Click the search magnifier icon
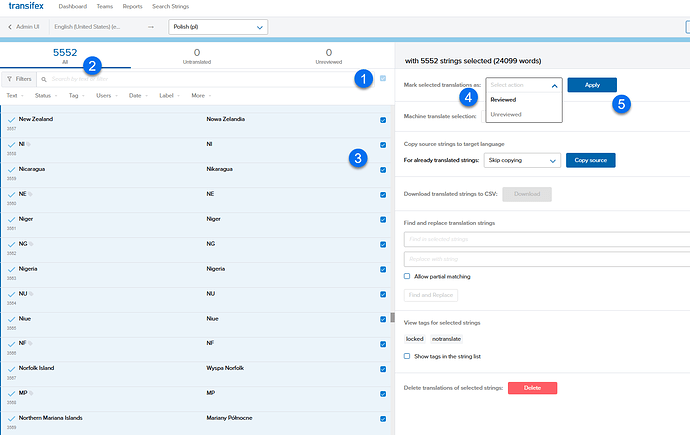690x435 pixels. pyautogui.click(x=44, y=80)
